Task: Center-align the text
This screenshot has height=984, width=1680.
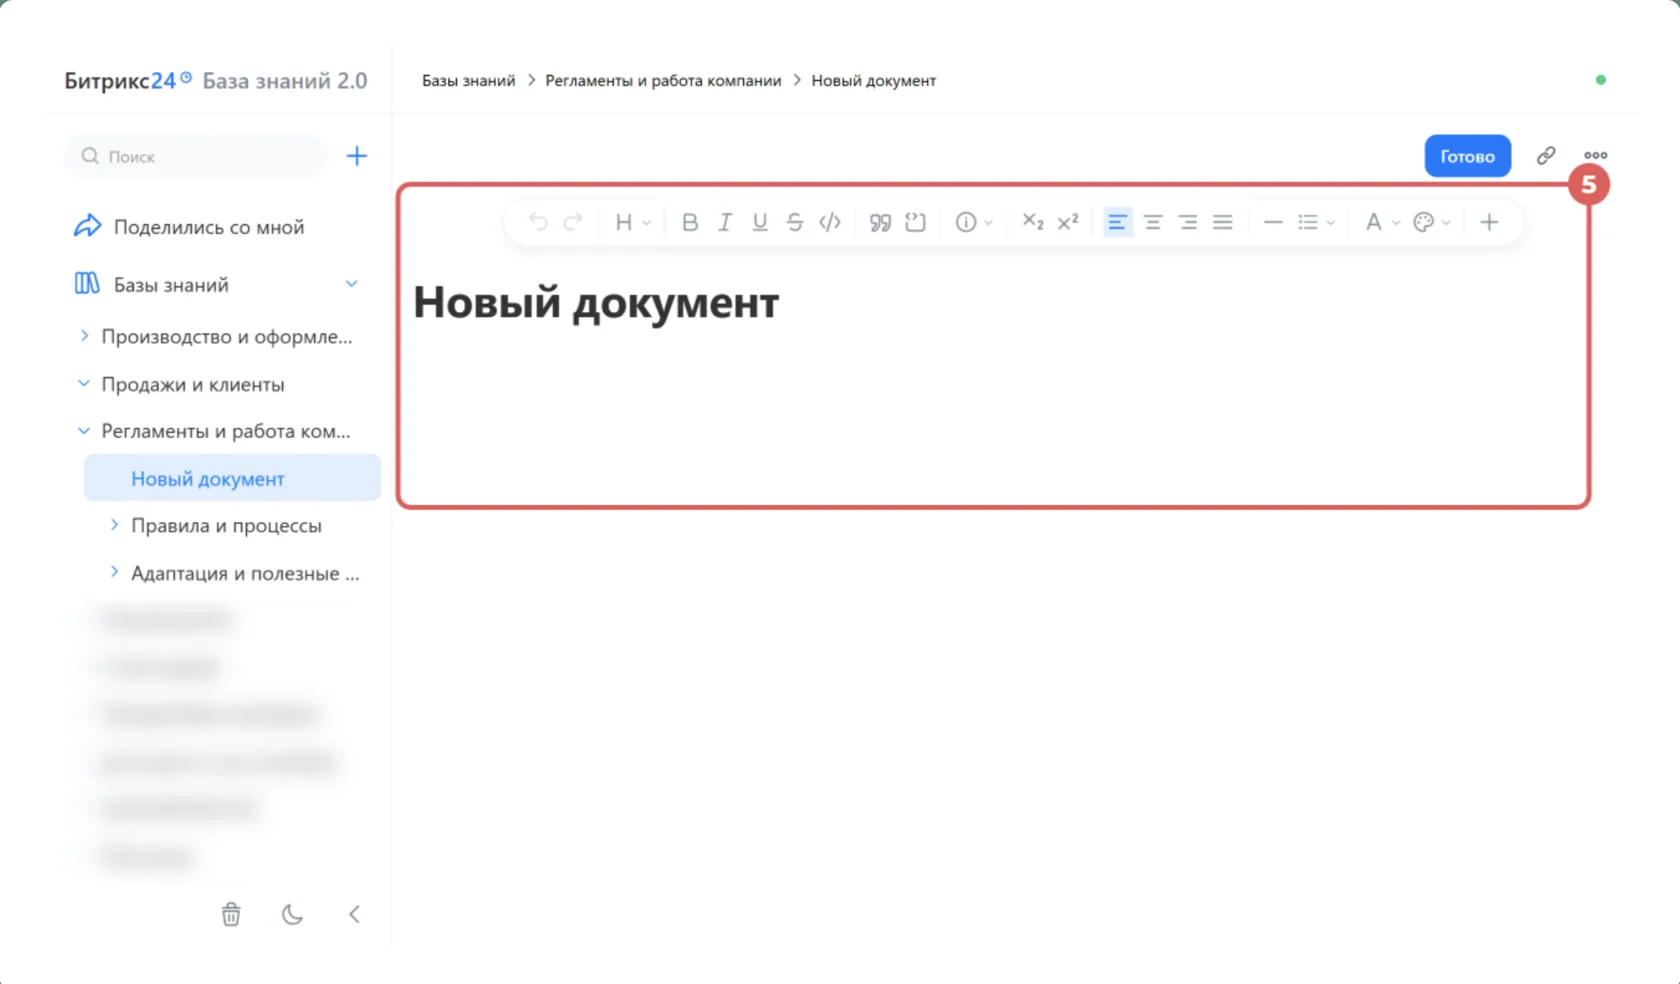Action: tap(1153, 222)
